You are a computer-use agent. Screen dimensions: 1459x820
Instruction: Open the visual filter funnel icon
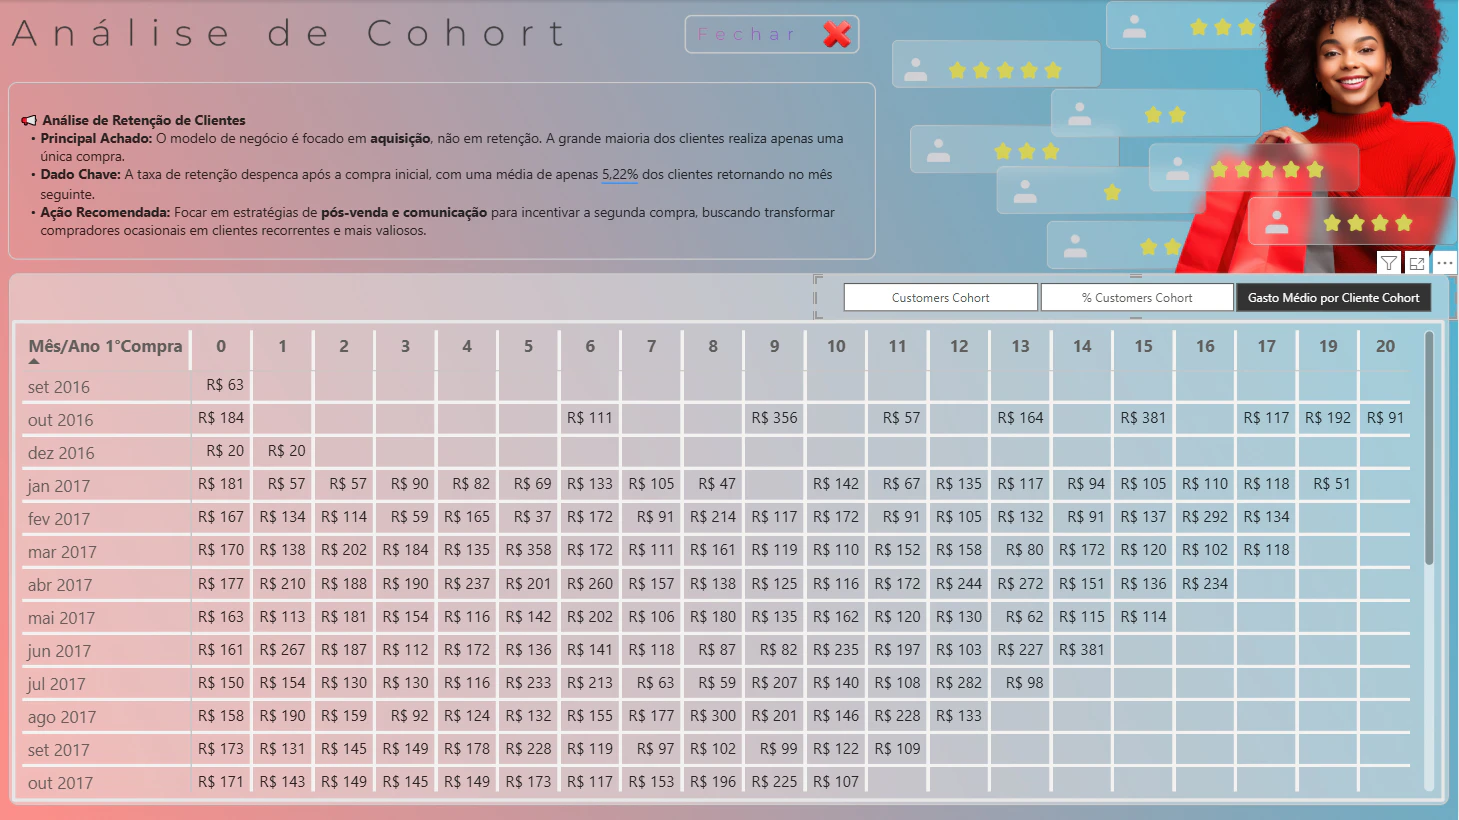click(1389, 263)
